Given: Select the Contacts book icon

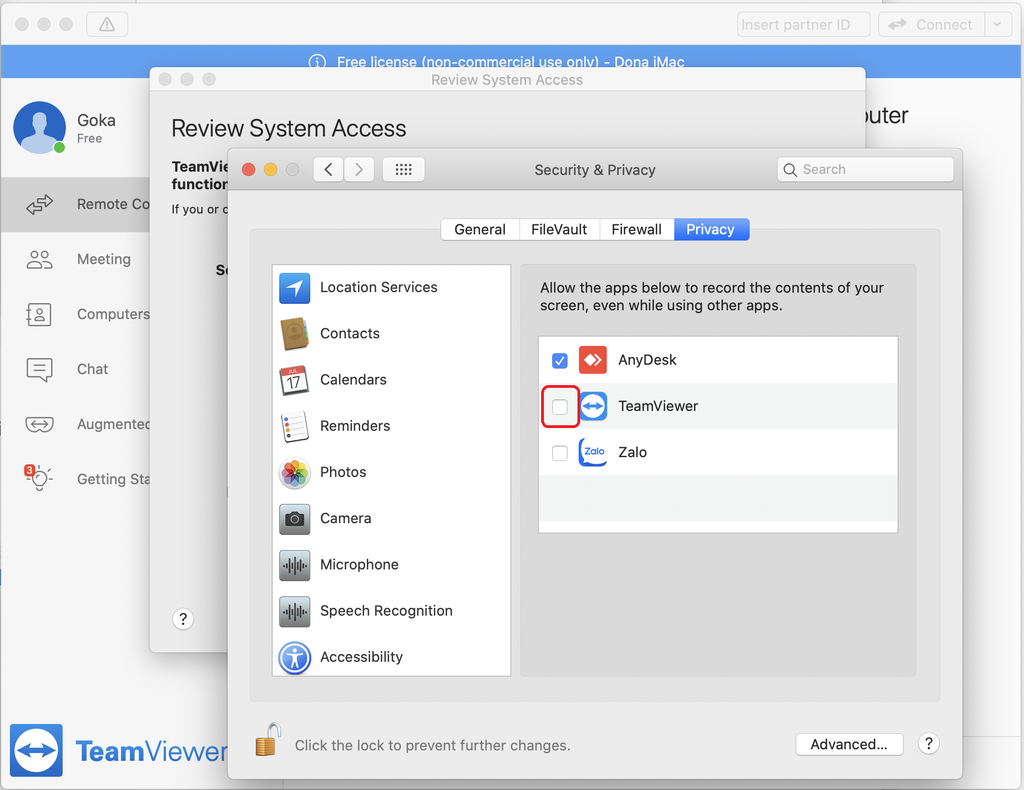Looking at the screenshot, I should 295,334.
